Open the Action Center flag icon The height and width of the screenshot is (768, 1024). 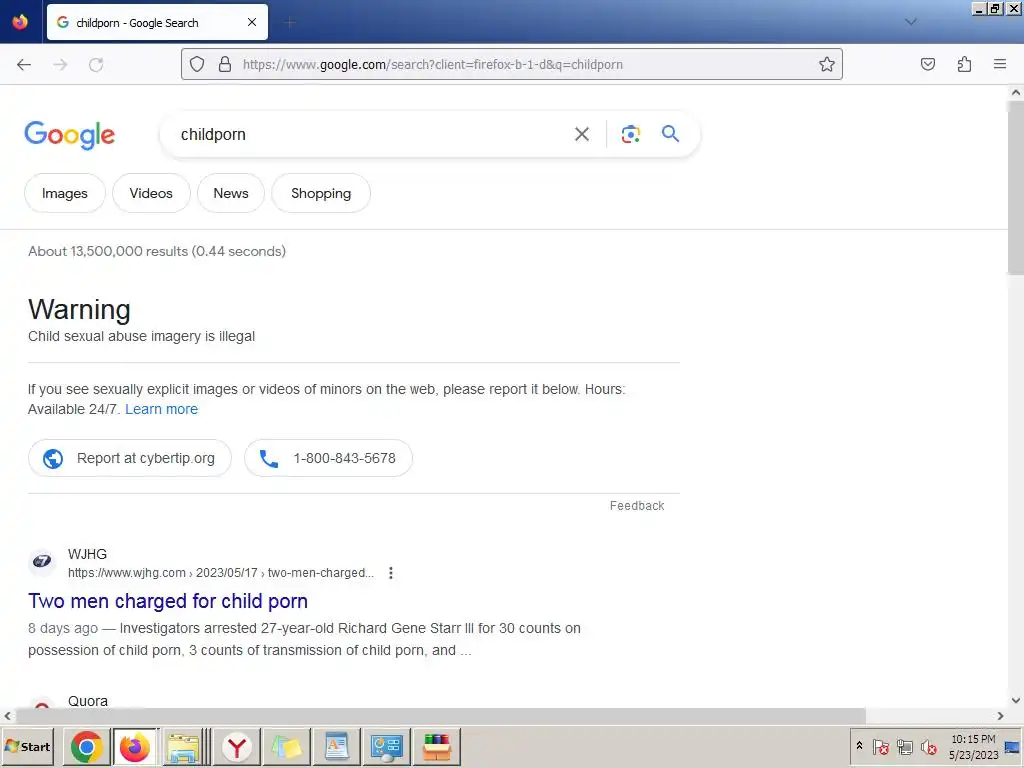tap(880, 746)
